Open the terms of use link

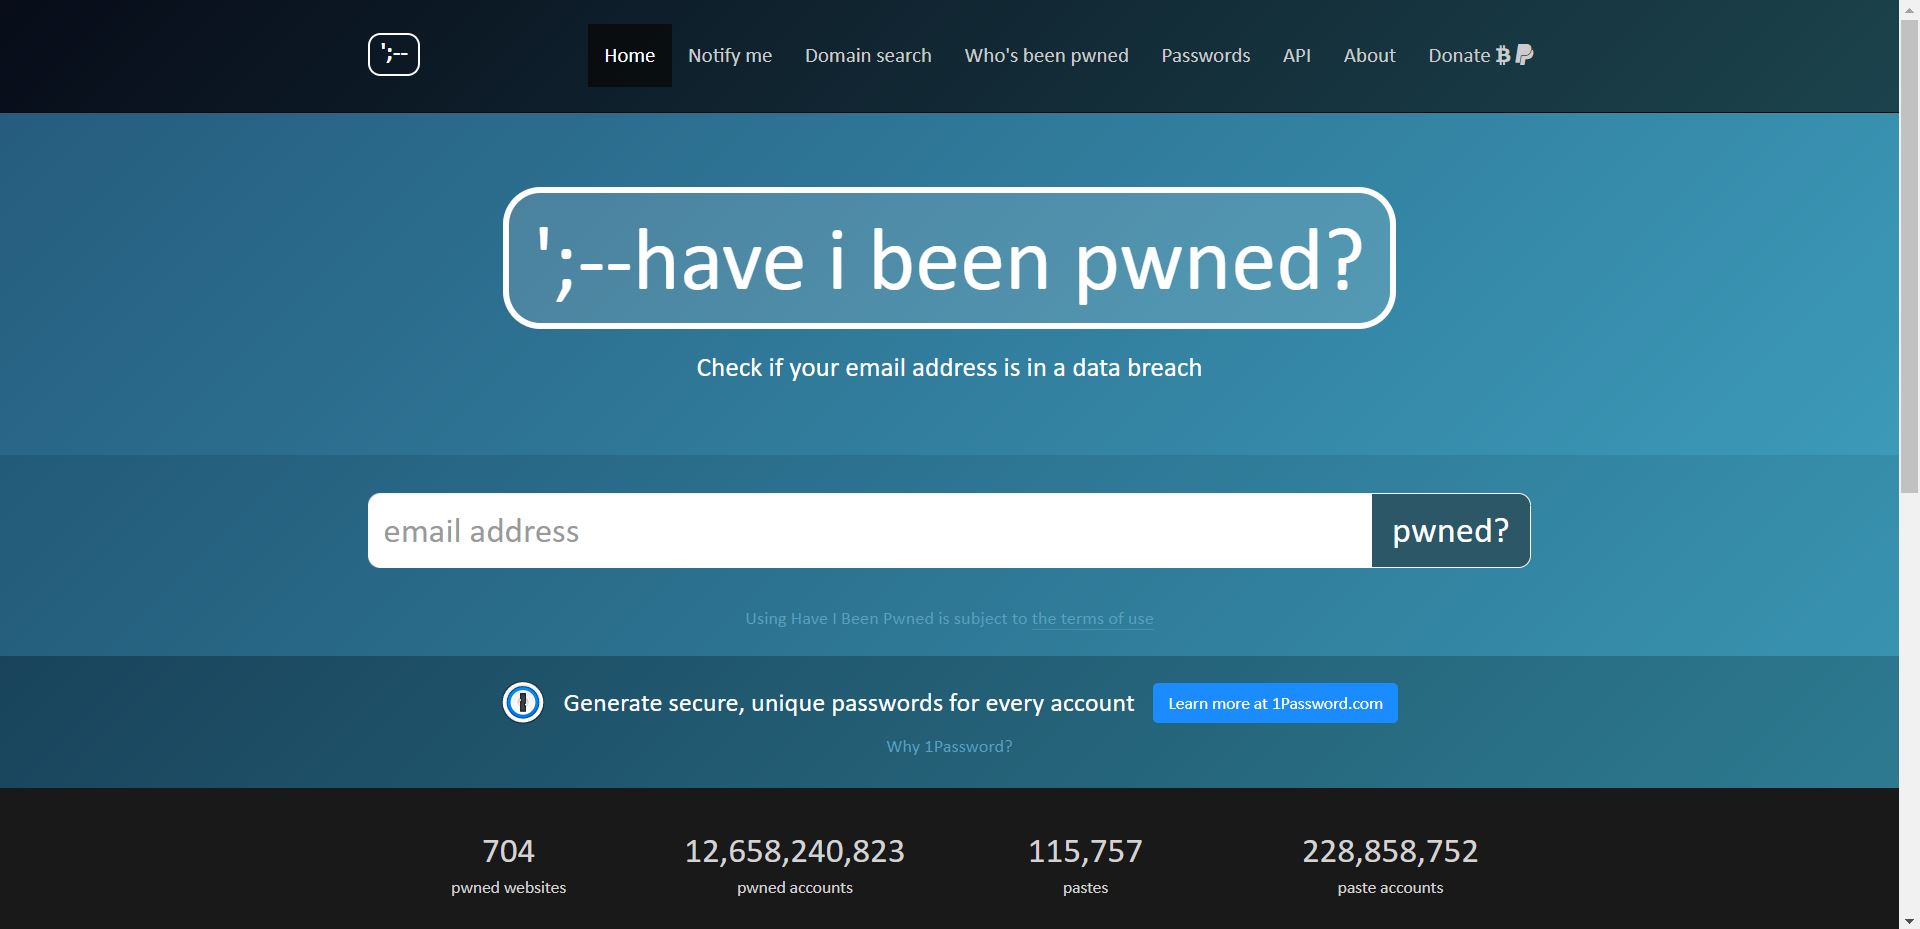pos(1092,619)
